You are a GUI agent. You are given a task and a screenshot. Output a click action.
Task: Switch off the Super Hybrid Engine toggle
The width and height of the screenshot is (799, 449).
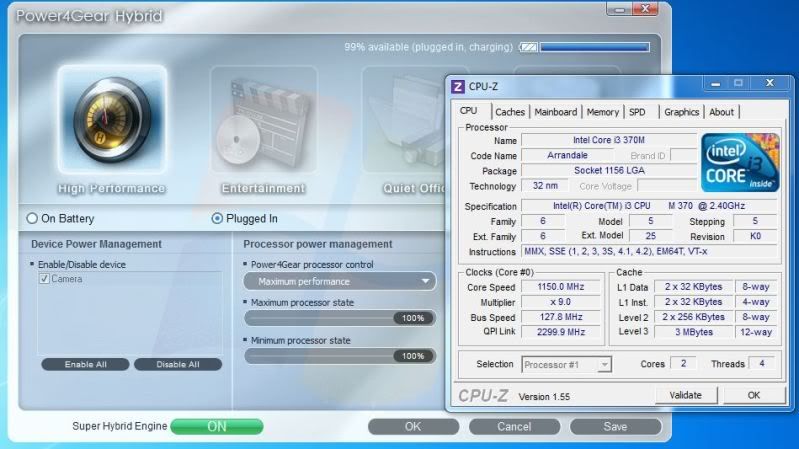click(217, 427)
